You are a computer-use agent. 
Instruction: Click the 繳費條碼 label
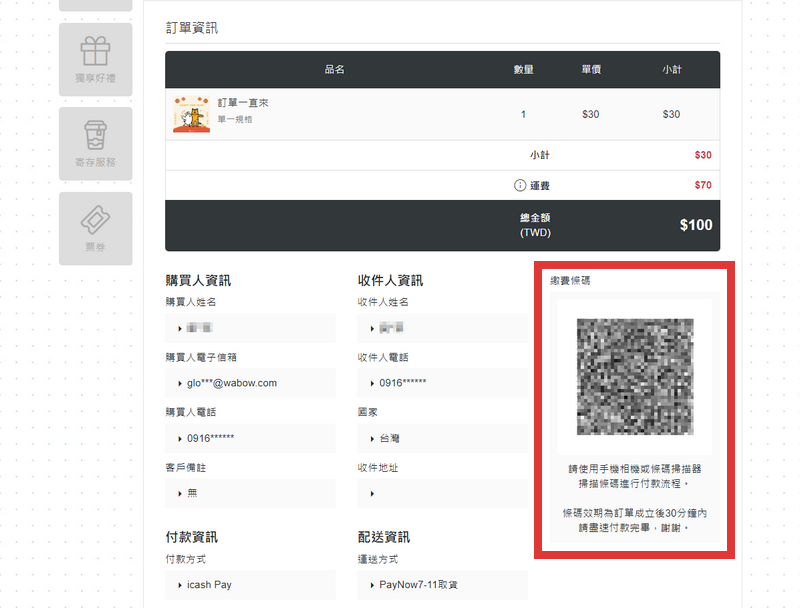tap(570, 281)
